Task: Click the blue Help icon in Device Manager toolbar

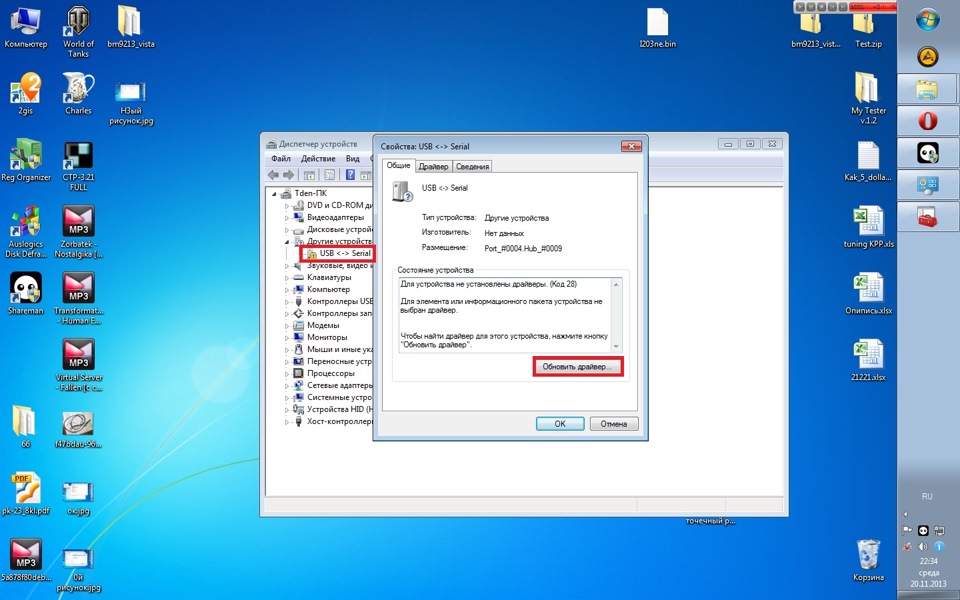Action: tap(350, 175)
